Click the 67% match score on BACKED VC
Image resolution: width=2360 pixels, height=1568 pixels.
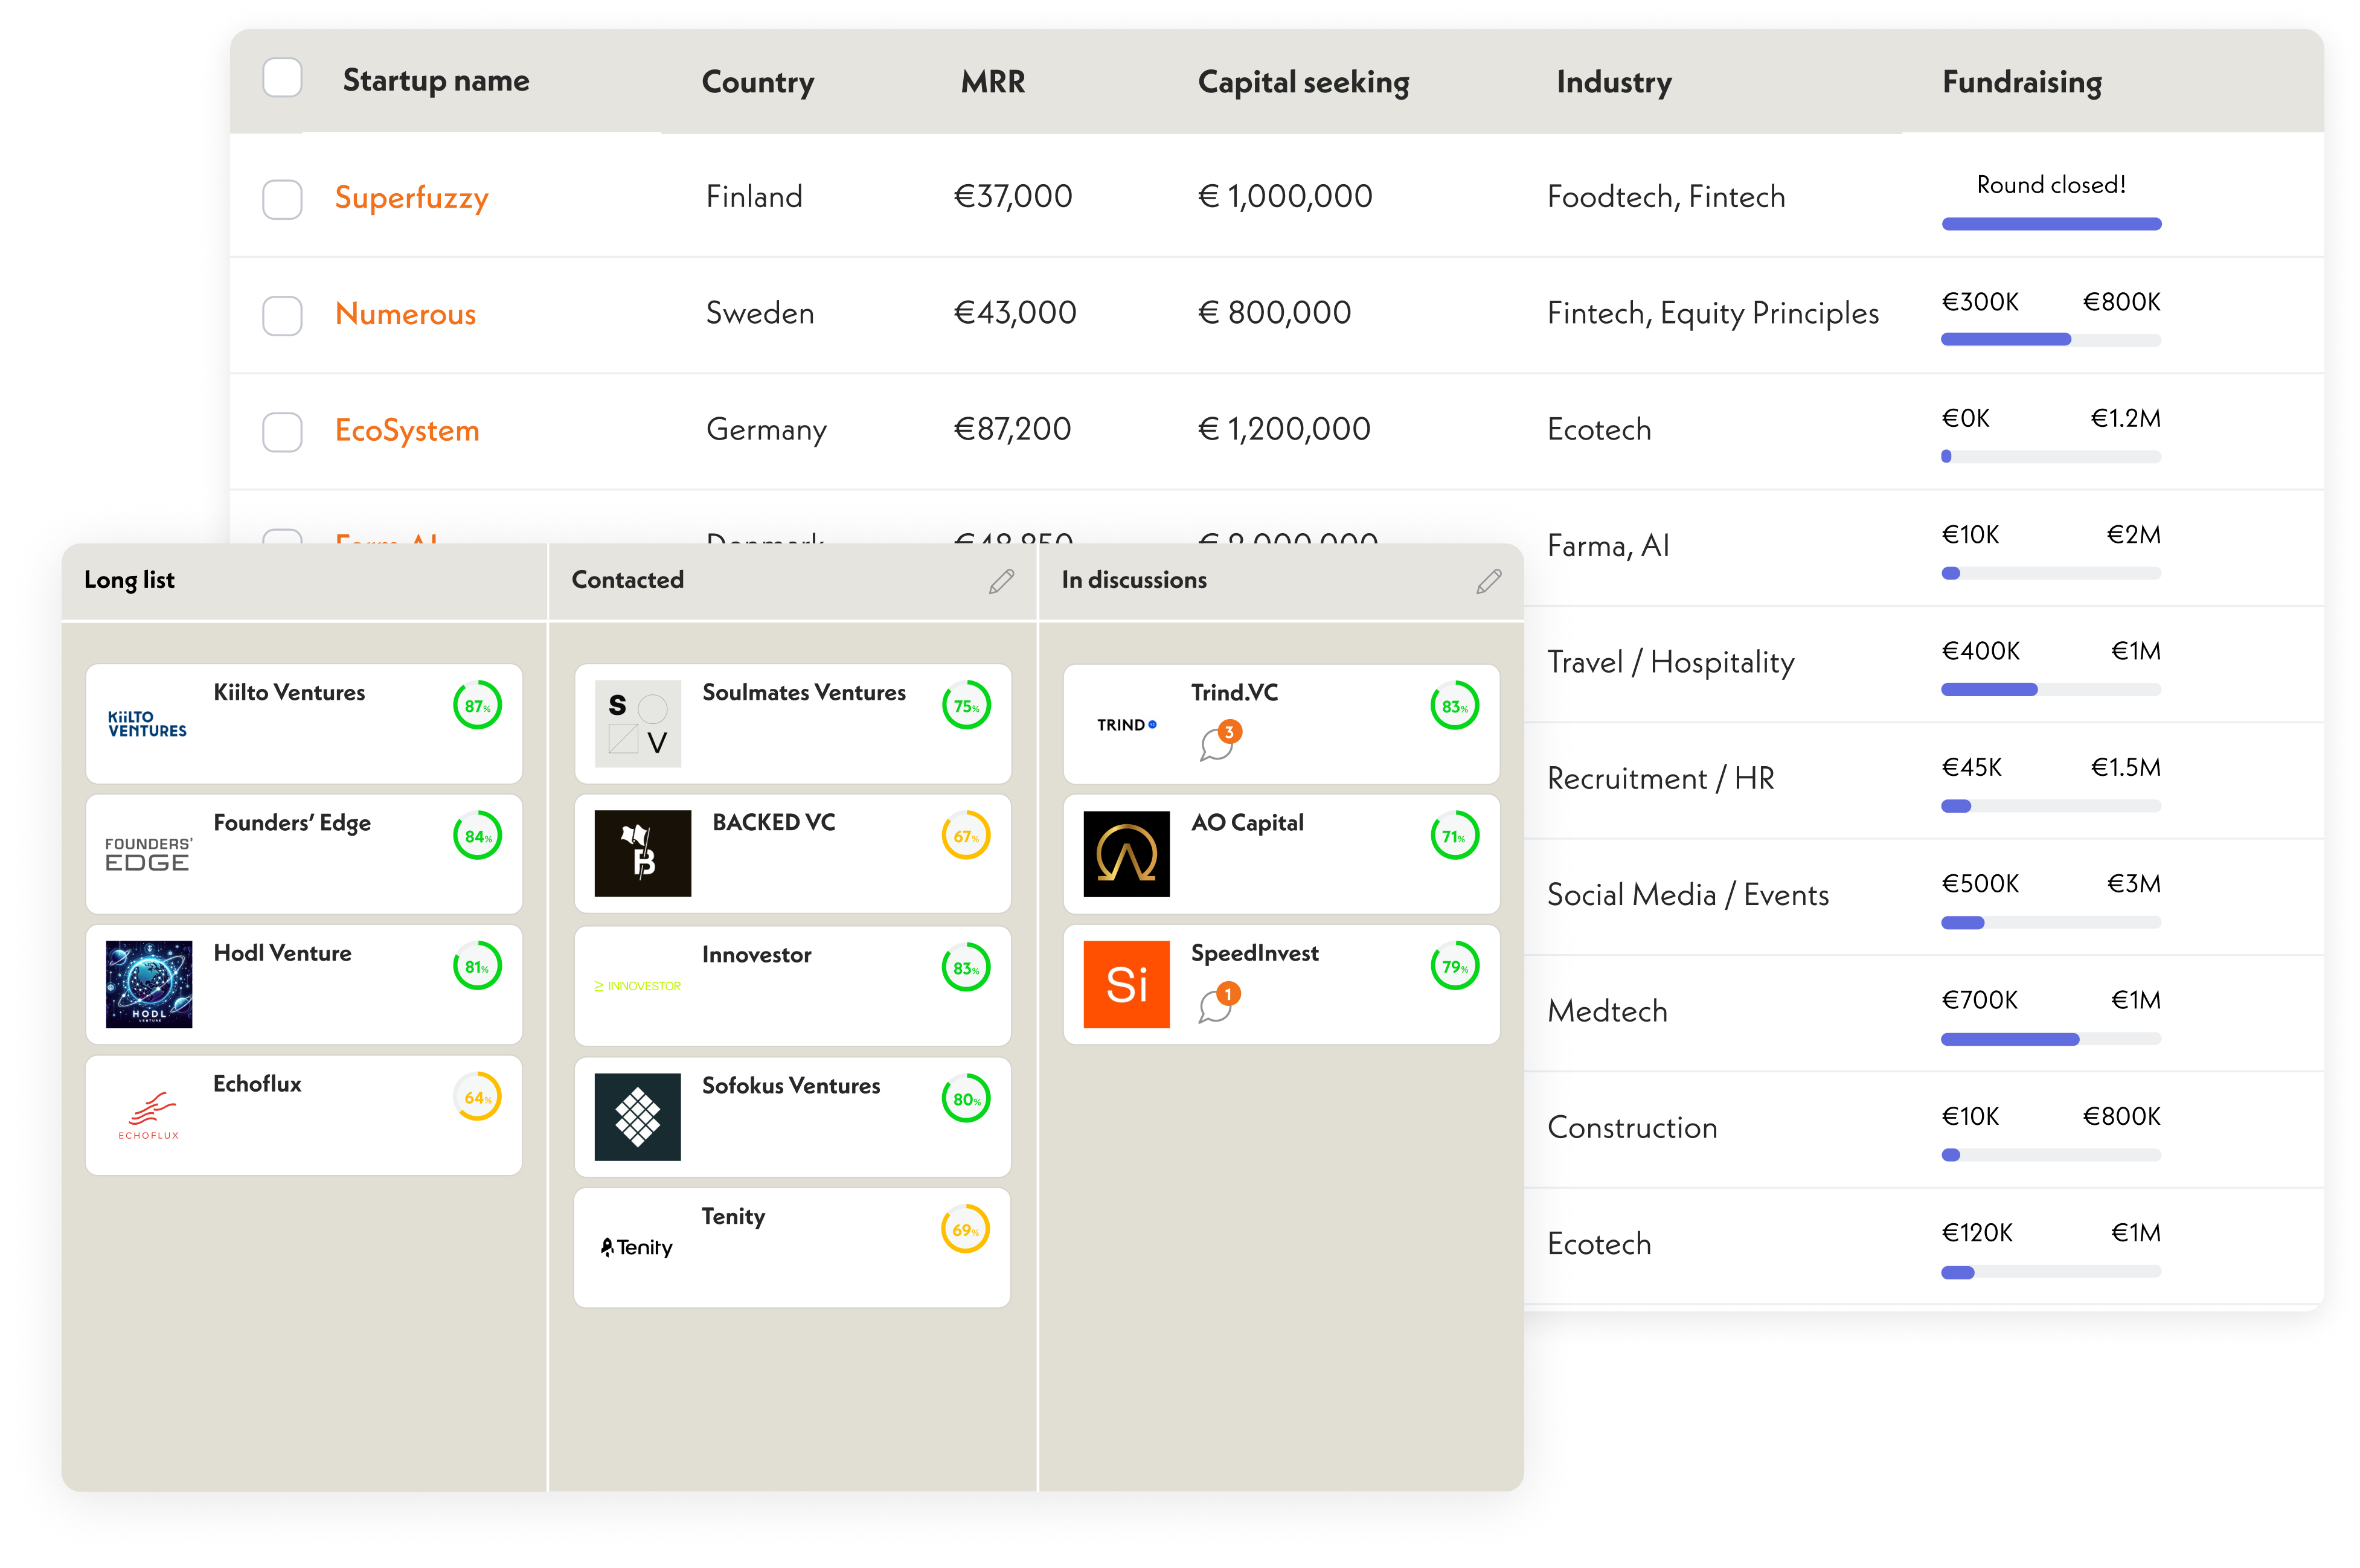click(x=965, y=836)
